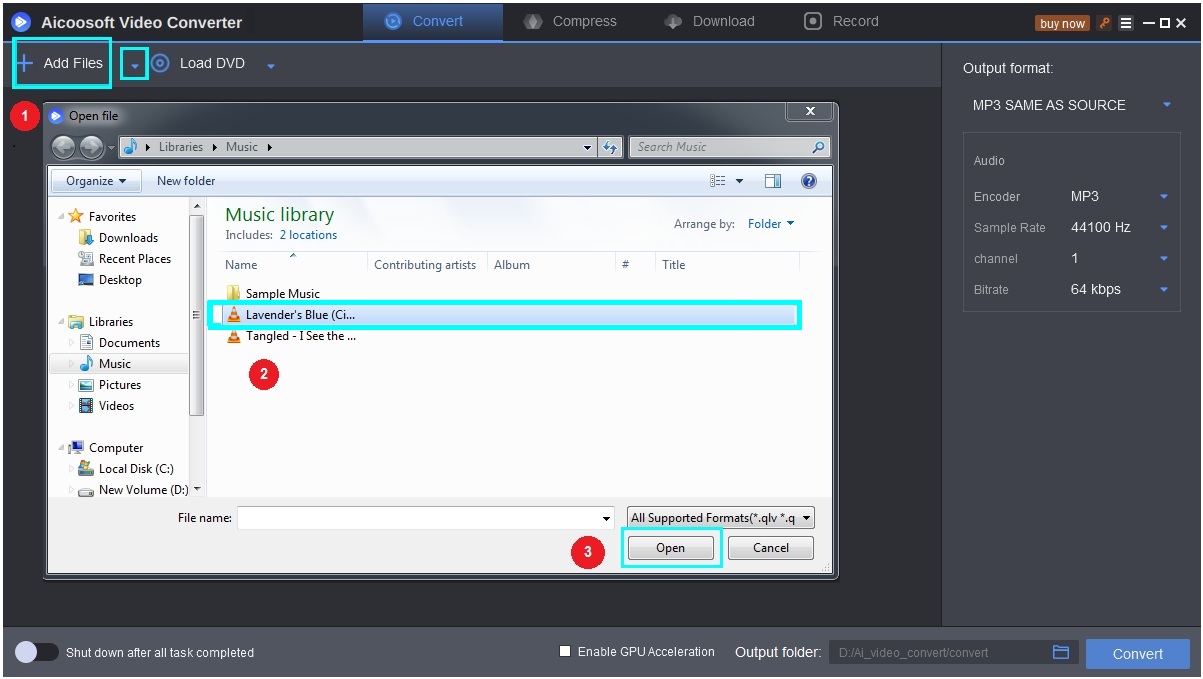Open All Supported Formats filter dropdown

(x=721, y=518)
